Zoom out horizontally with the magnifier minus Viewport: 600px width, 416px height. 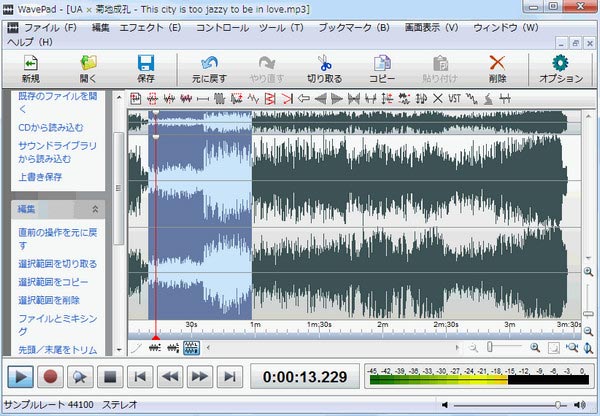(474, 347)
